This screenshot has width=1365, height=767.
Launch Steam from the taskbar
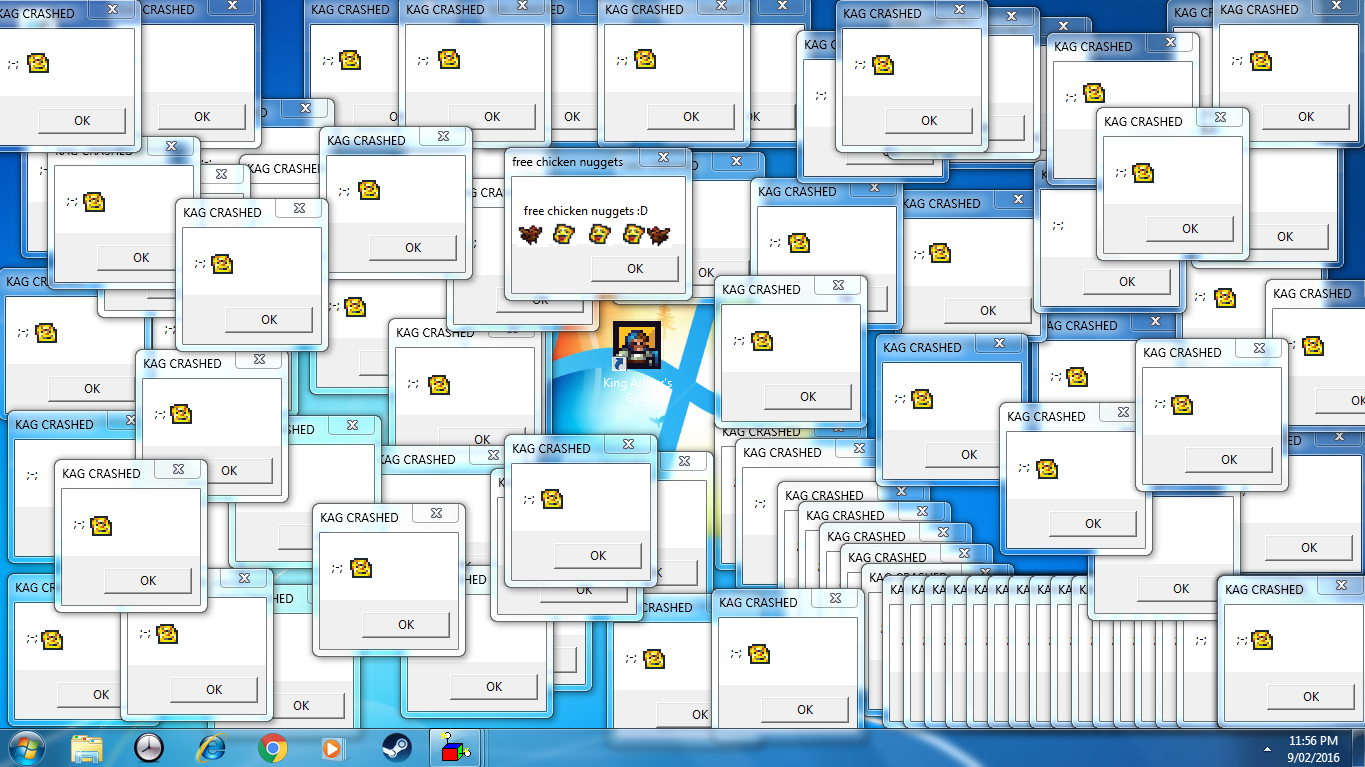[x=396, y=748]
